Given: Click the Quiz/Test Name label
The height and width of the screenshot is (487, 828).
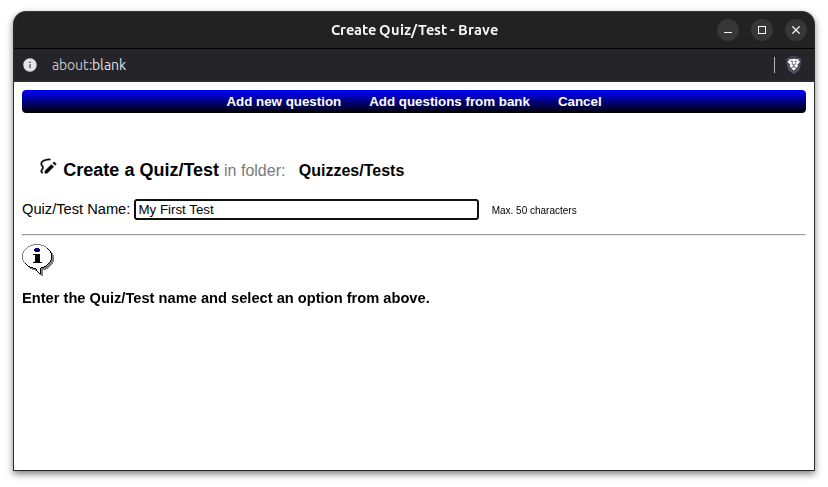Looking at the screenshot, I should click(76, 209).
